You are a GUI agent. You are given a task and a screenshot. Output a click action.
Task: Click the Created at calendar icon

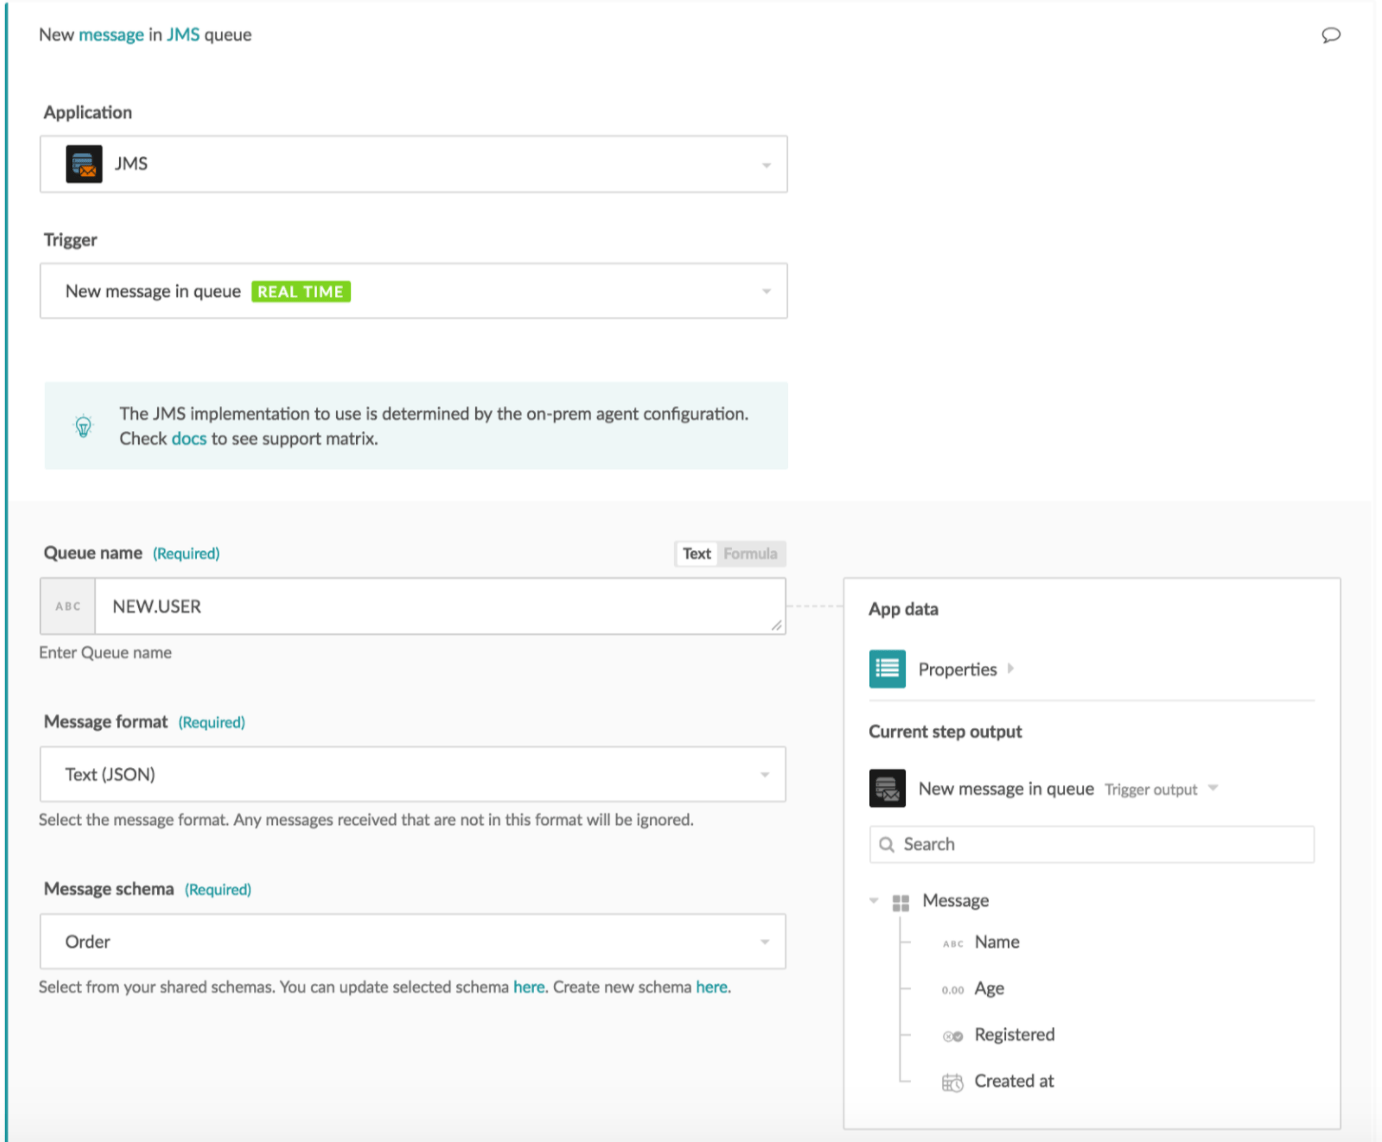pos(952,1082)
